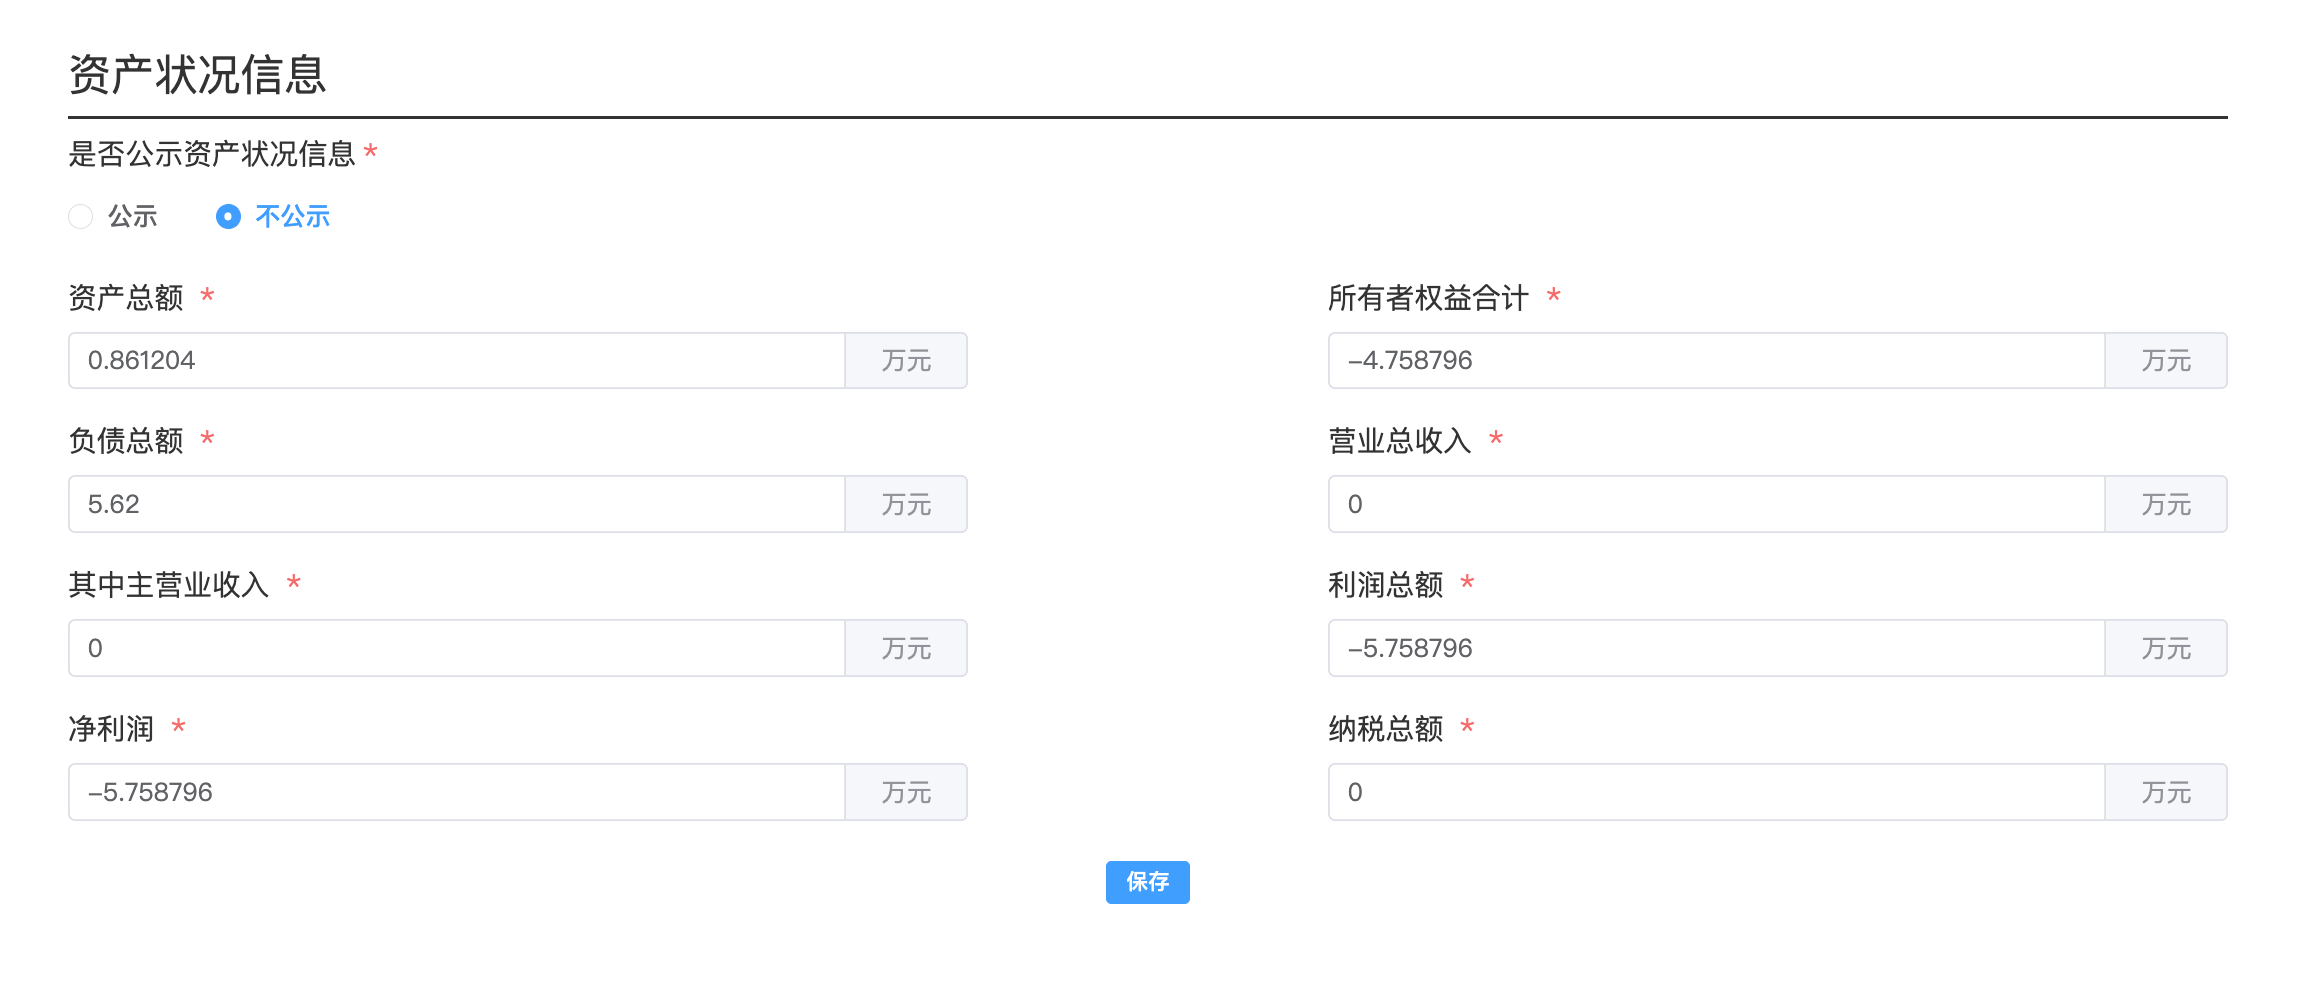Click the 万元 unit label beside 资产总额
The width and height of the screenshot is (2308, 994).
click(905, 360)
